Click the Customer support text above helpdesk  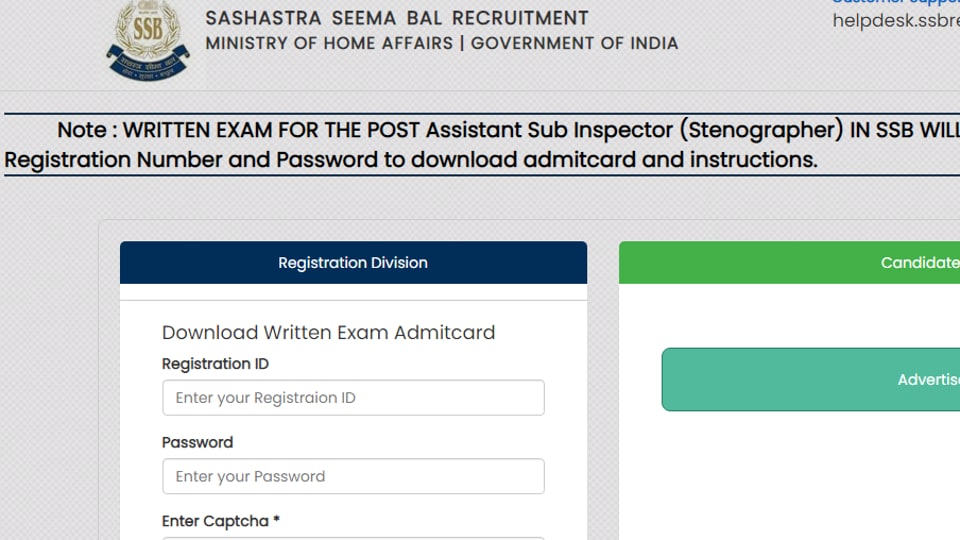(x=895, y=3)
